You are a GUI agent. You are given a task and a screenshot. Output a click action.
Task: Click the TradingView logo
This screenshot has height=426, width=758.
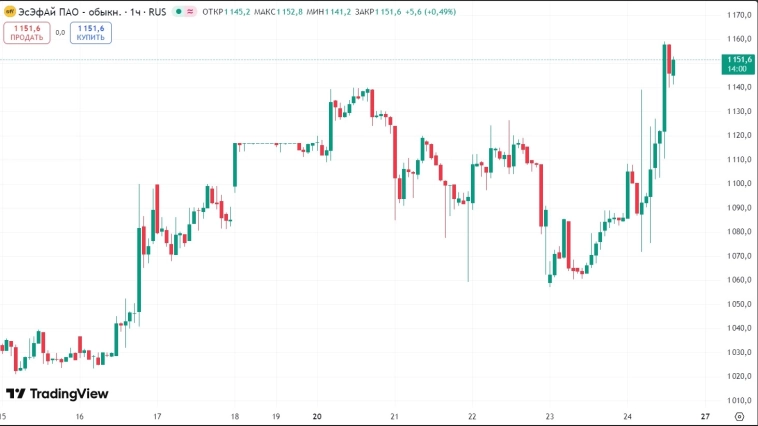[x=57, y=394]
